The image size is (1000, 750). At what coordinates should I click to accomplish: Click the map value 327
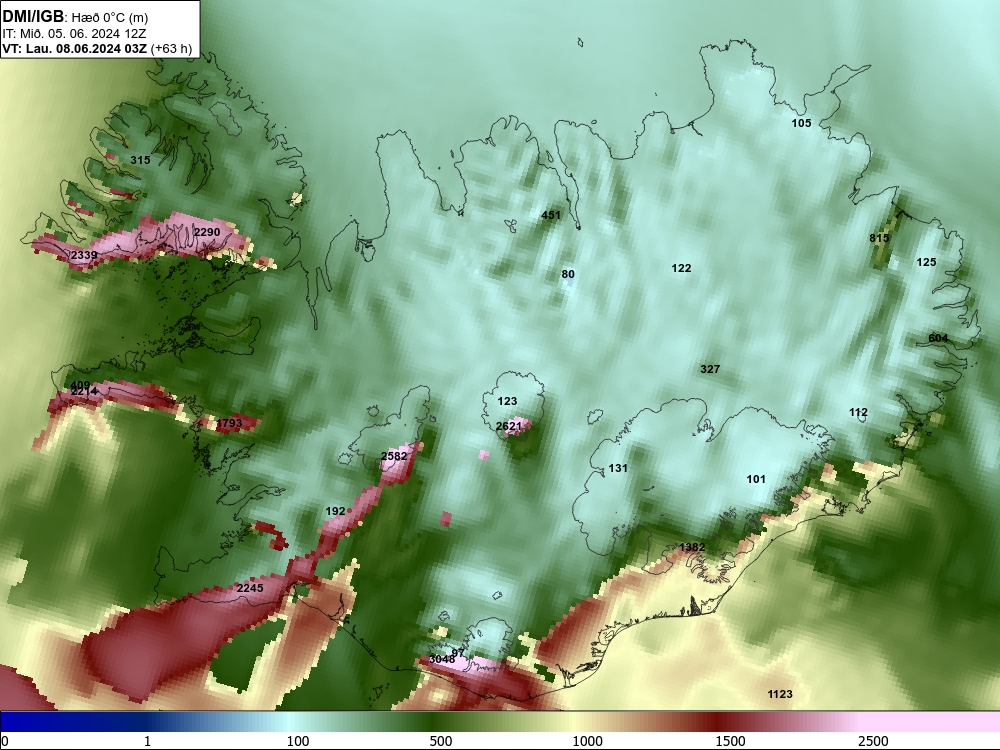pyautogui.click(x=710, y=369)
